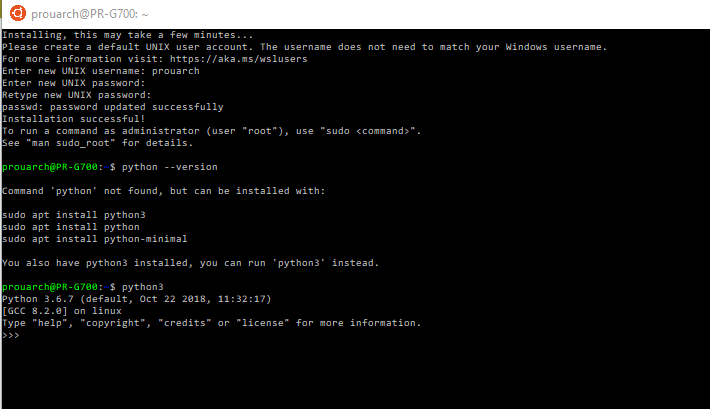Click the 'python3' command after the second prompt

click(143, 287)
